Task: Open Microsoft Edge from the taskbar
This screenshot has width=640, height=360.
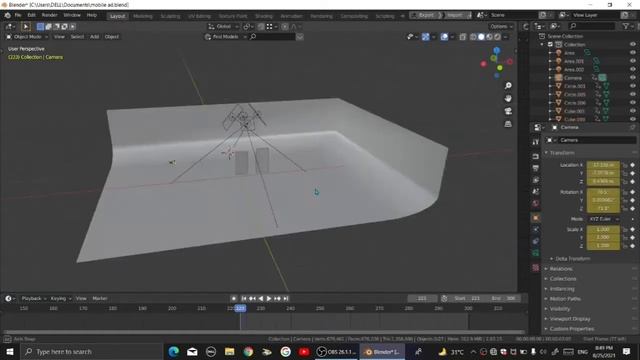Action: point(173,351)
